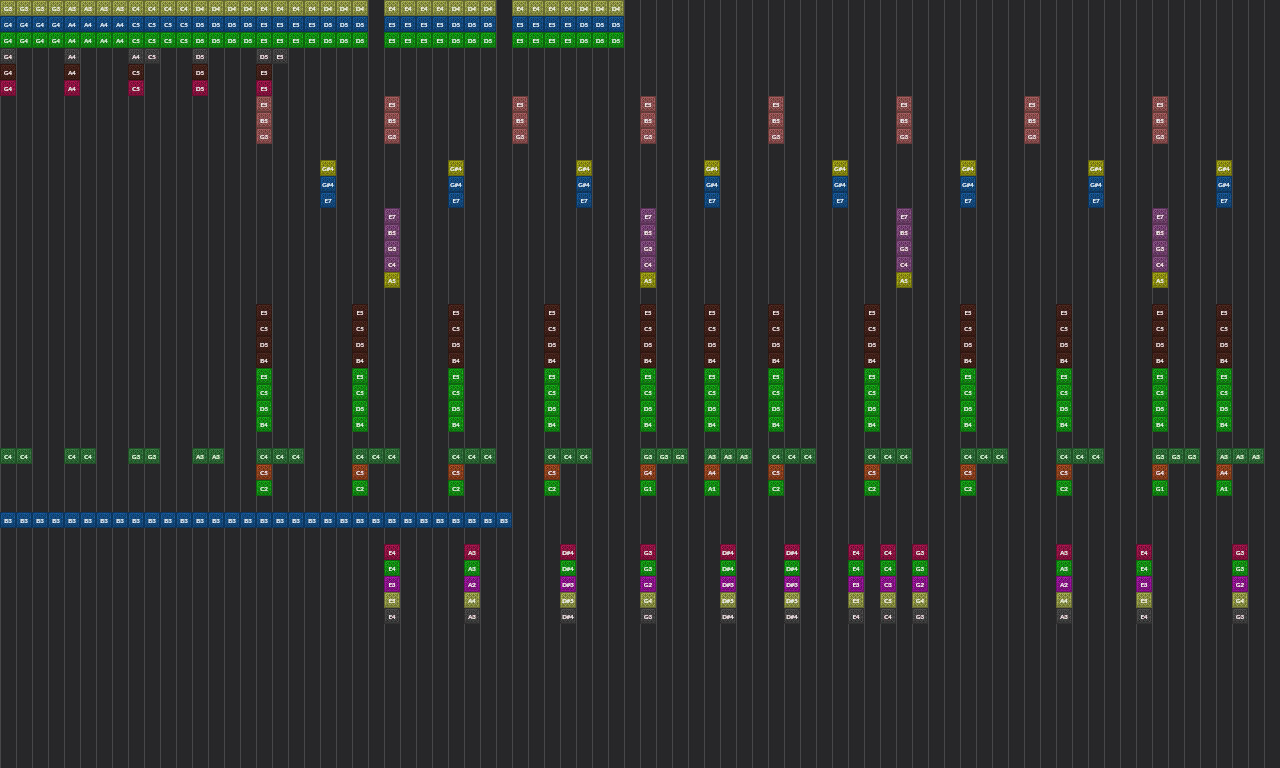Select the crimson A4 note block
1280x768 pixels.
tap(72, 88)
